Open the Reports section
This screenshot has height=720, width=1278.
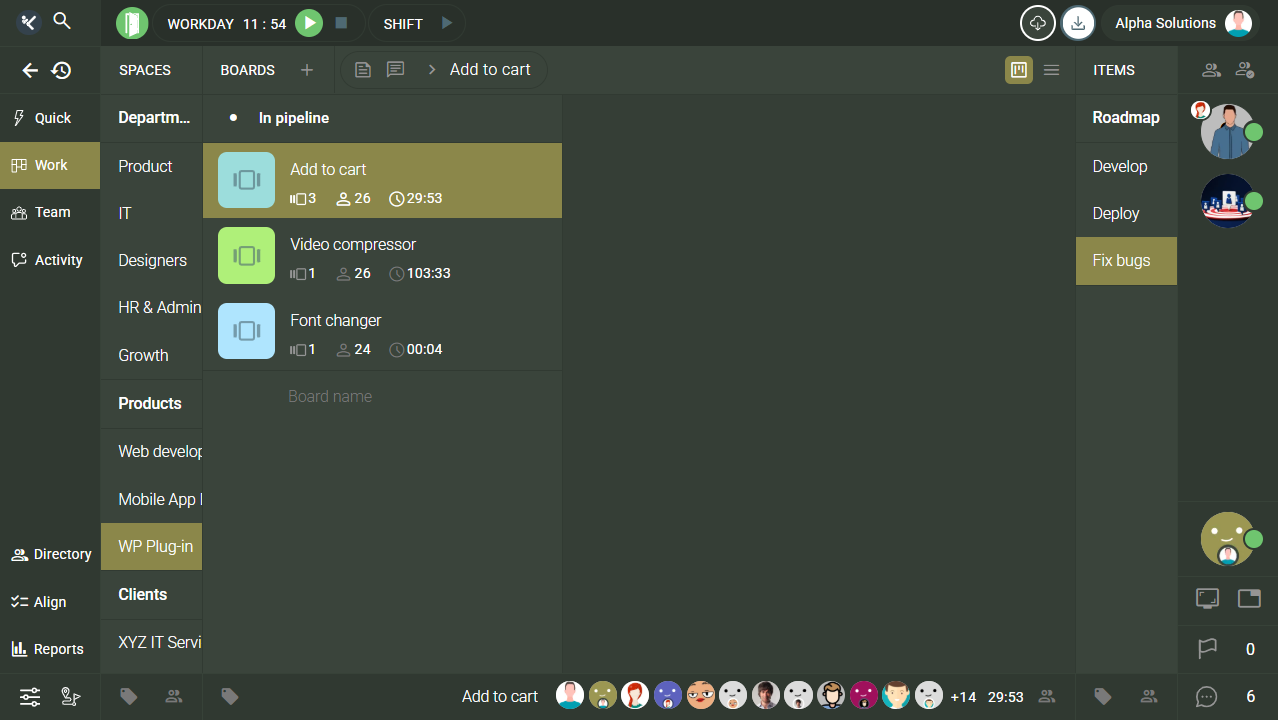[x=49, y=649]
